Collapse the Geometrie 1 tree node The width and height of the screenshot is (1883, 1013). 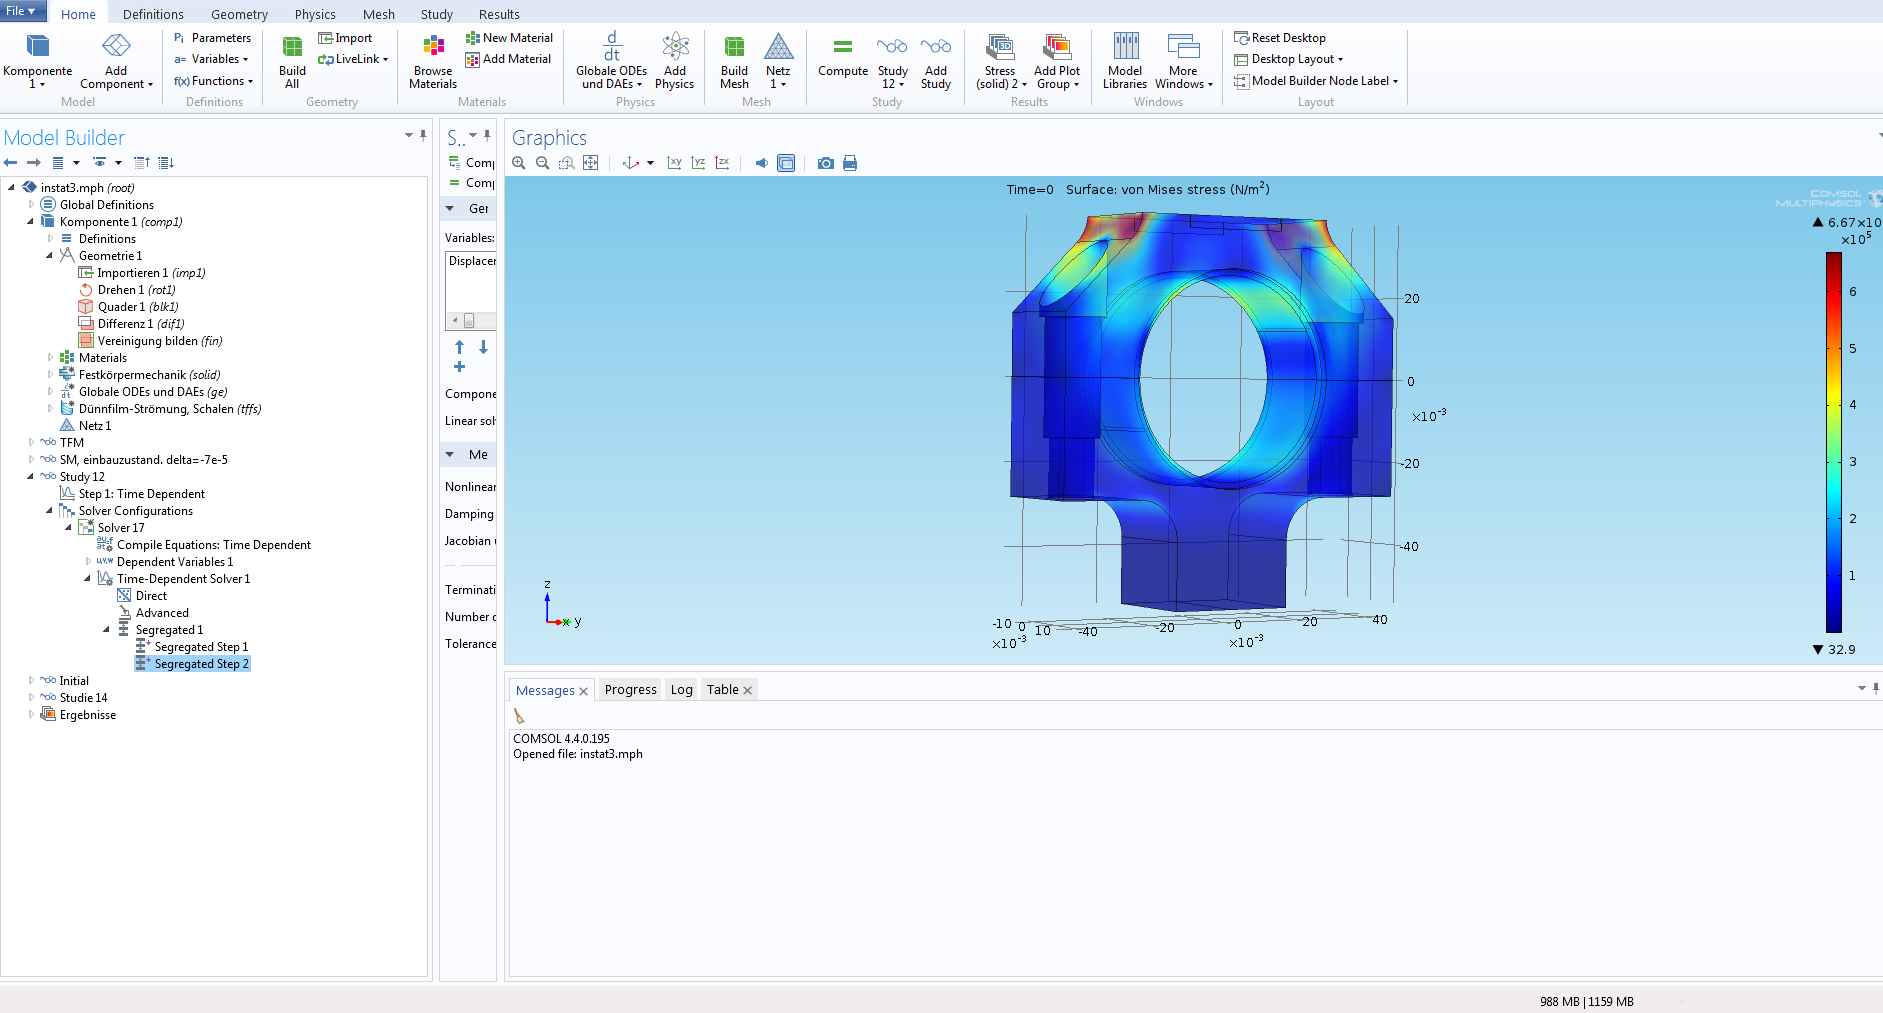pyautogui.click(x=50, y=256)
